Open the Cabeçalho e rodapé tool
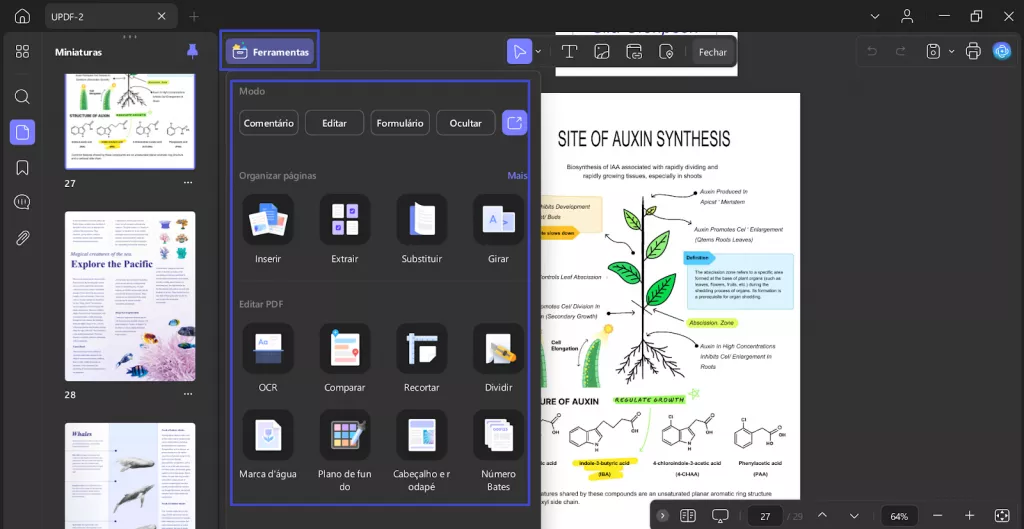 [x=422, y=451]
